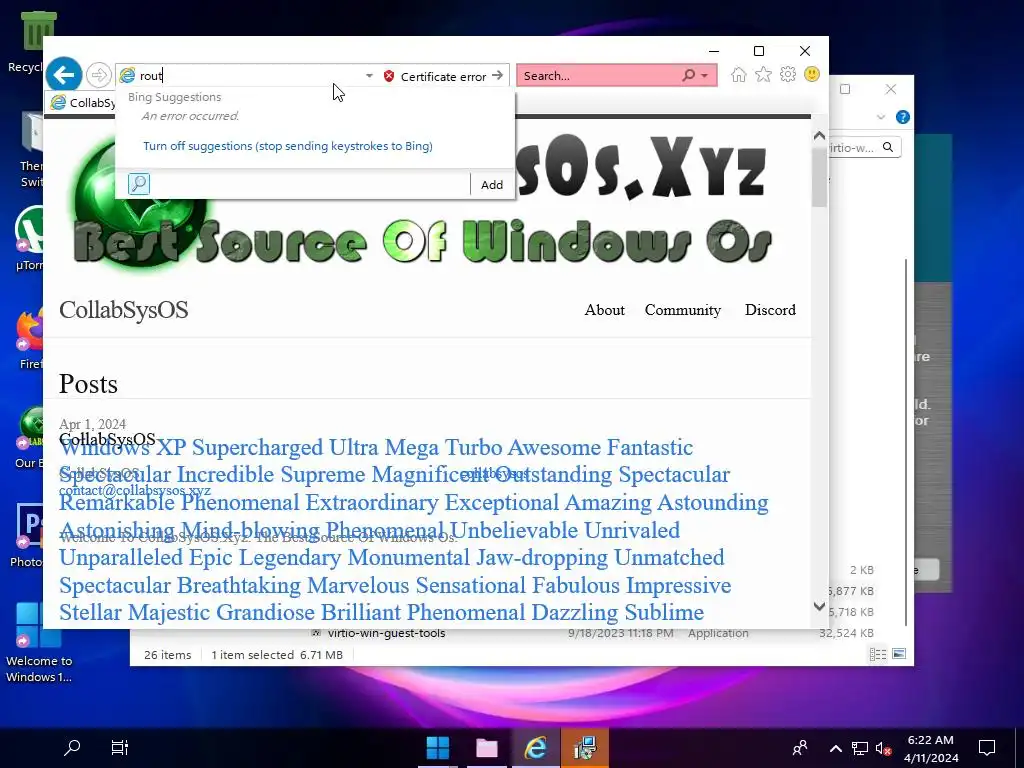Image resolution: width=1024 pixels, height=768 pixels.
Task: Expand the Explorer ribbon chevron
Action: [x=880, y=117]
